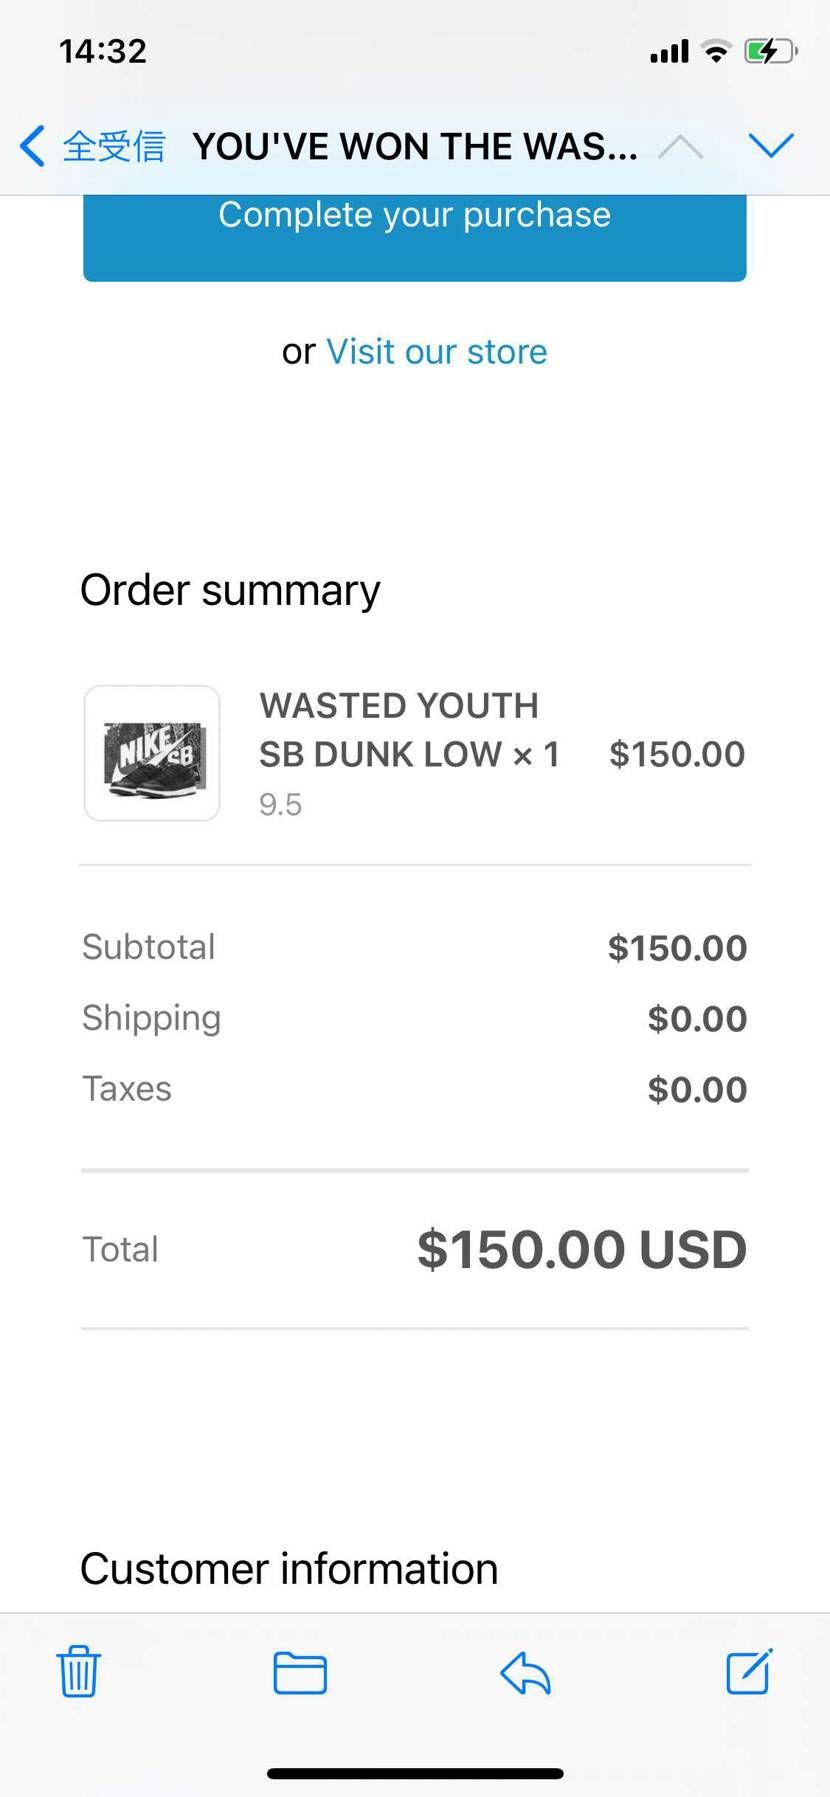Tap the Wi-Fi status icon
The width and height of the screenshot is (830, 1797).
(716, 51)
